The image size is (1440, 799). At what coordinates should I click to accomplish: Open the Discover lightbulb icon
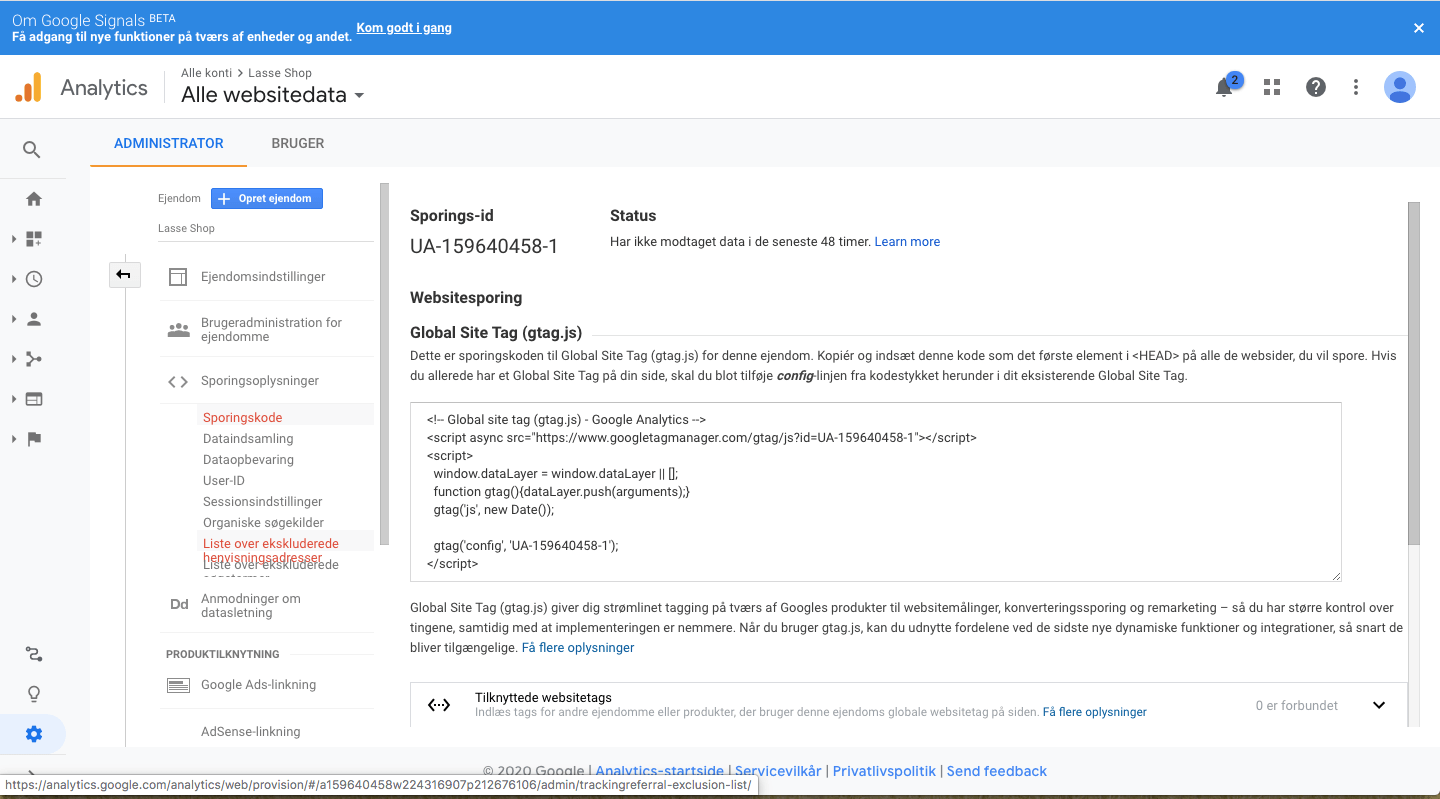[34, 694]
